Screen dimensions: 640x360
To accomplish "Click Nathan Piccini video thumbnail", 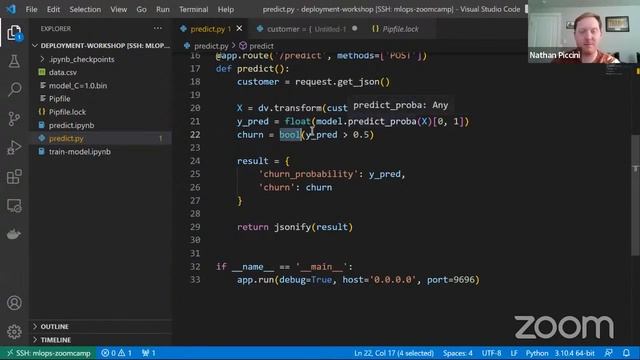I will pos(584,32).
